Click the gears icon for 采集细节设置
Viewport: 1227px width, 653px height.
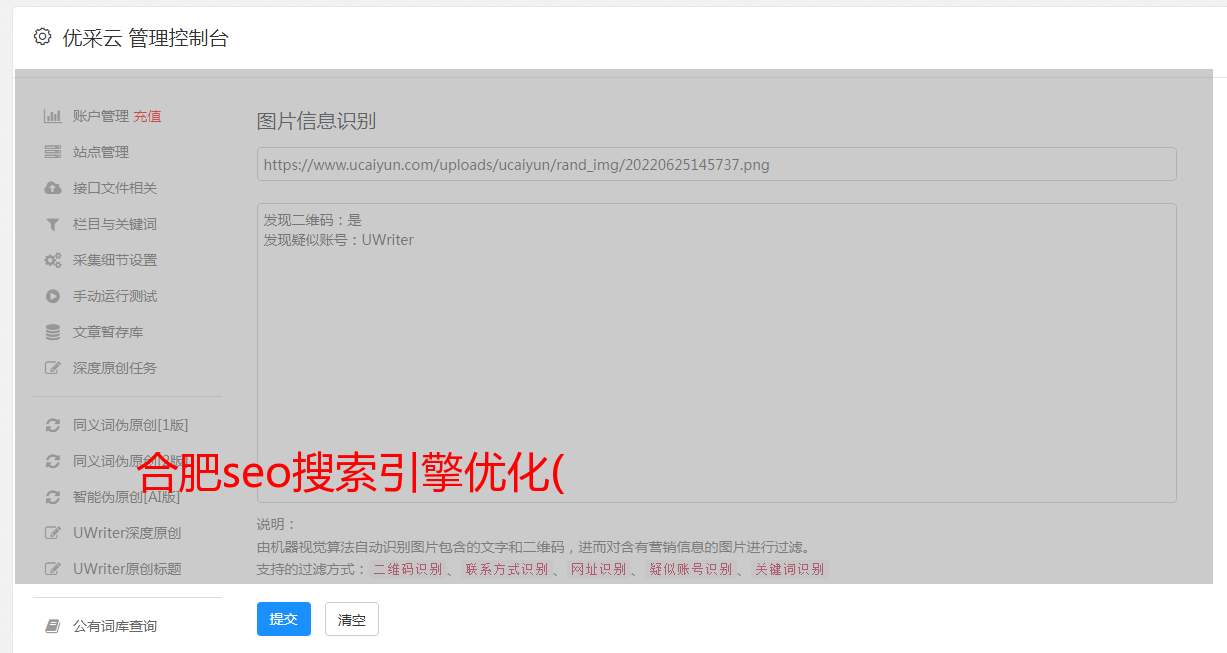click(x=52, y=260)
